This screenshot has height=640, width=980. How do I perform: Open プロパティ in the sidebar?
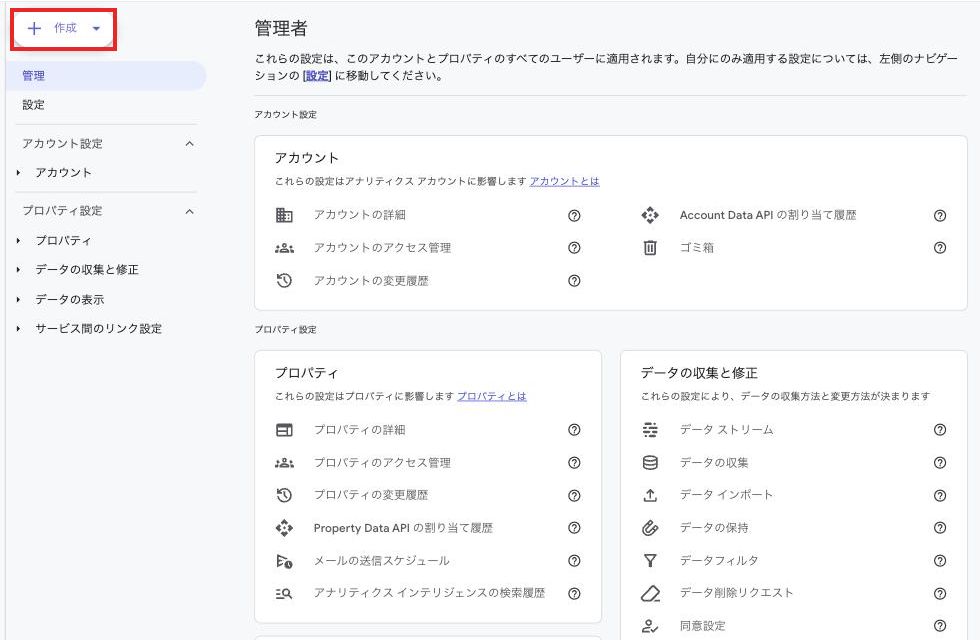tap(64, 241)
